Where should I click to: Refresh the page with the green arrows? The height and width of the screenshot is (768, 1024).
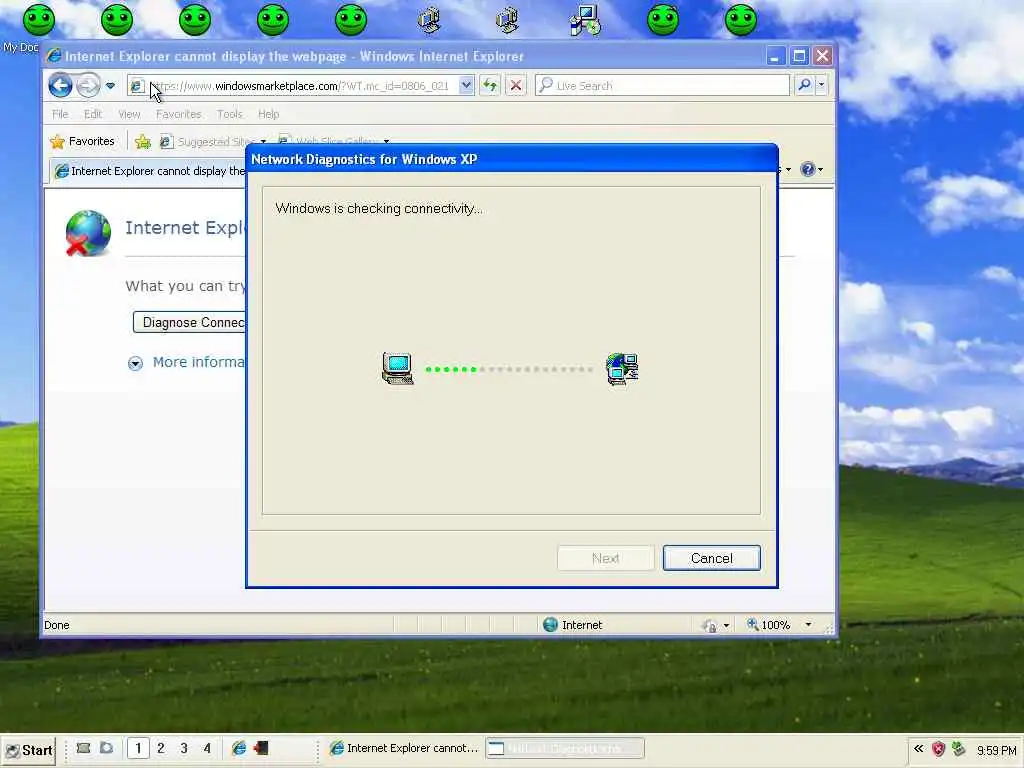coord(490,85)
